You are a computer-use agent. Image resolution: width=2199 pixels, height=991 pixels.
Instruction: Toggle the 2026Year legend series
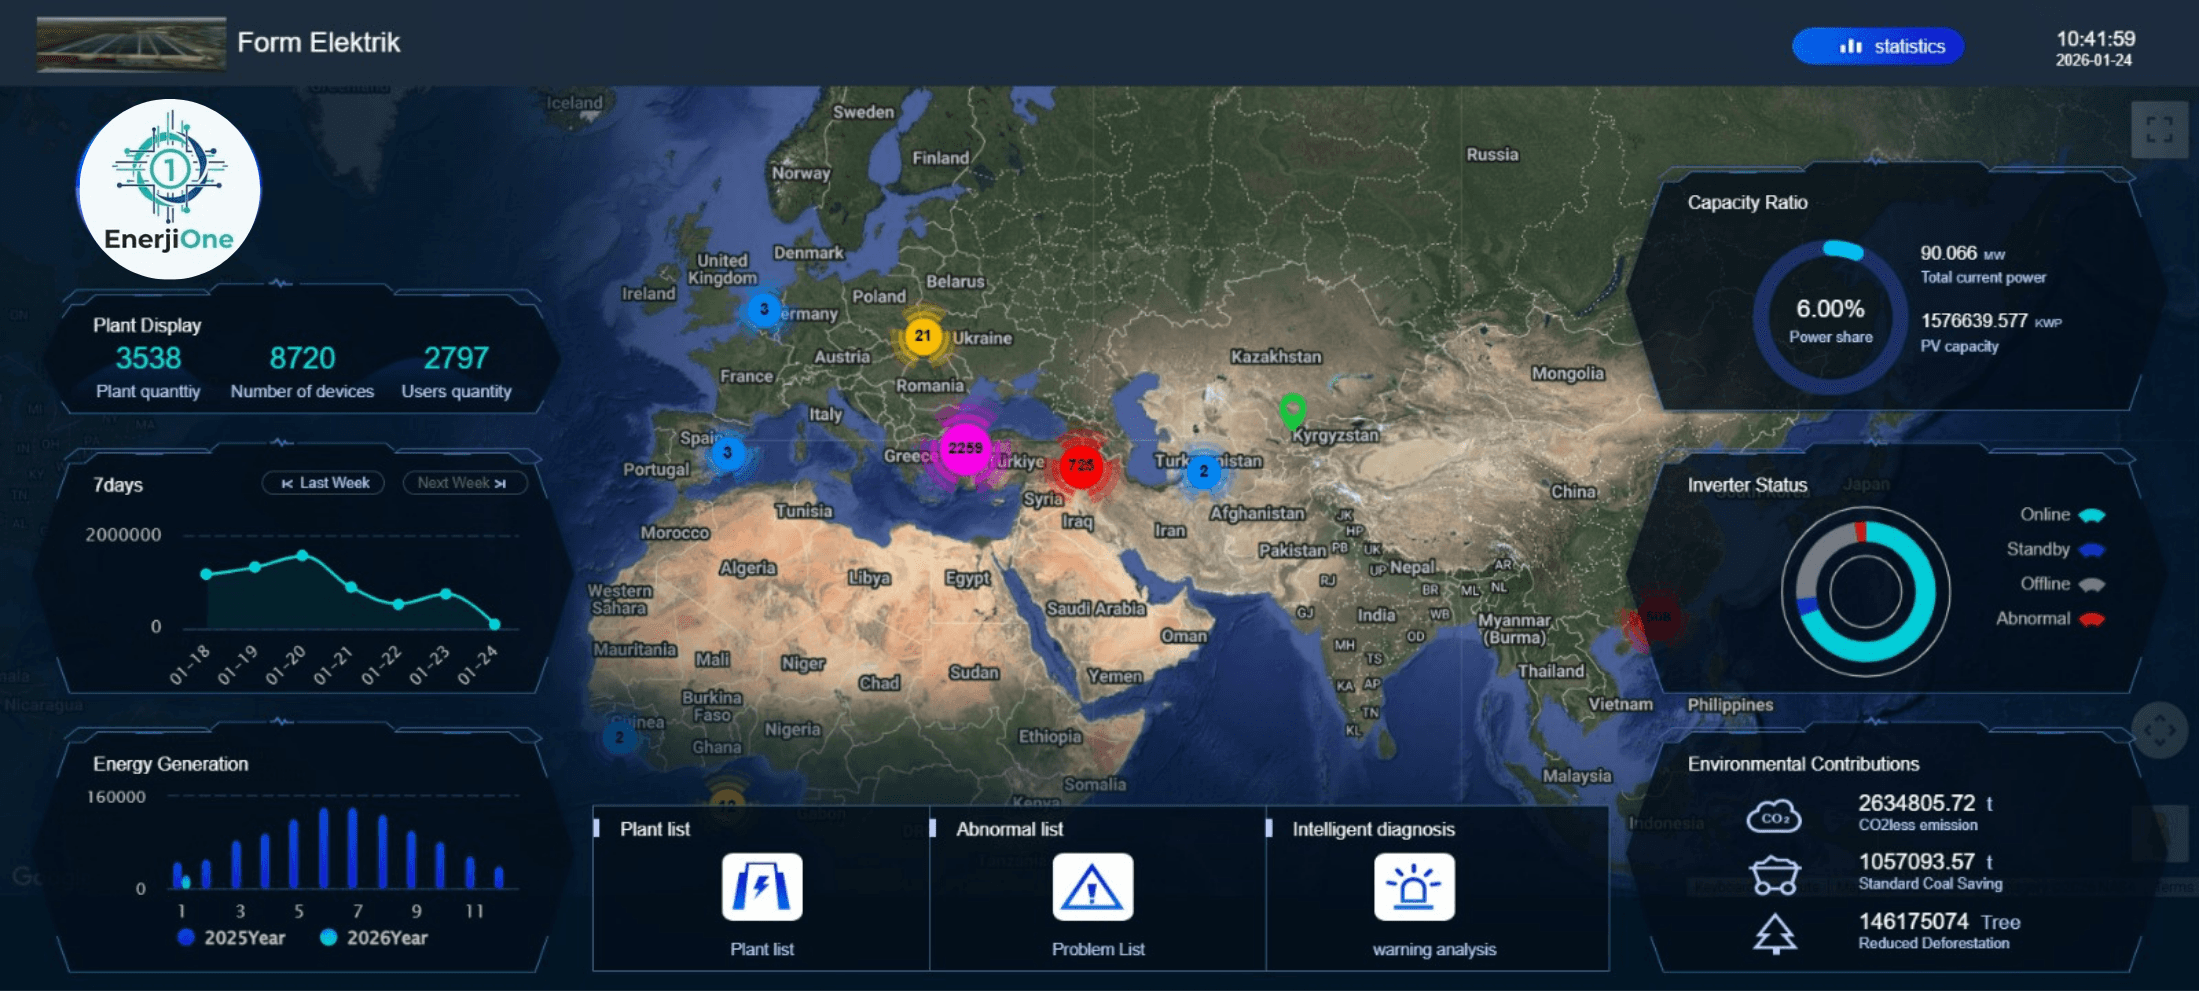click(x=374, y=938)
